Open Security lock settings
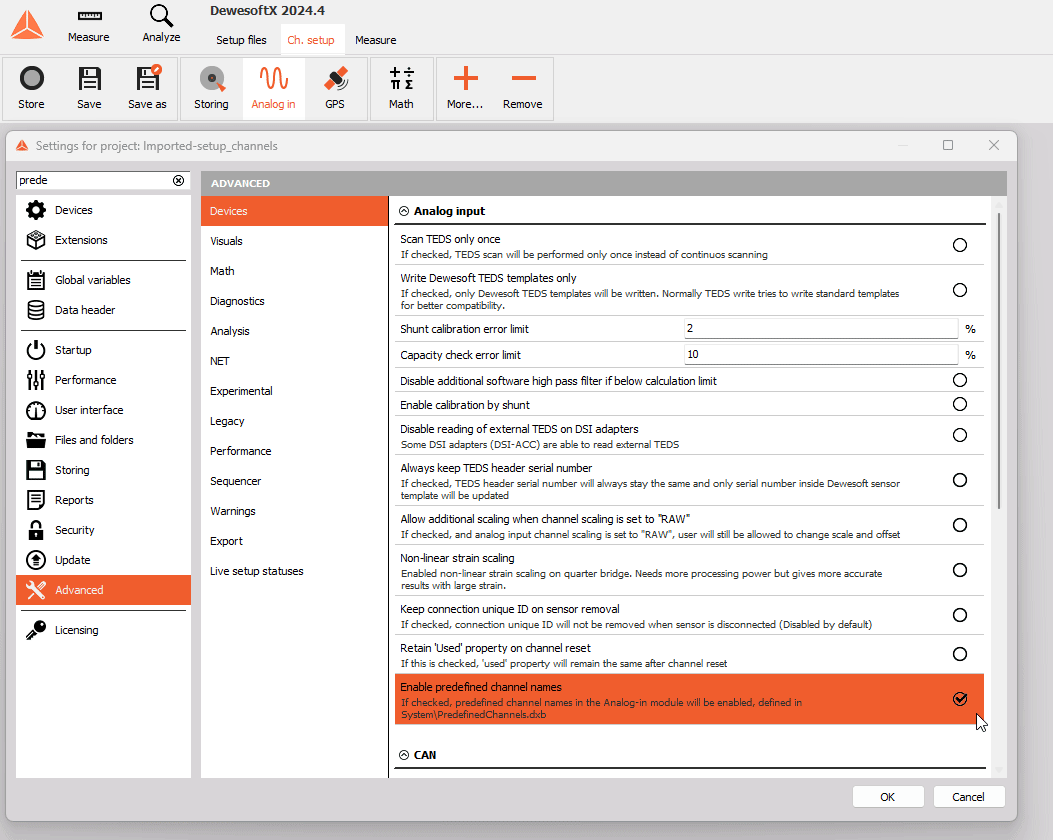 click(103, 530)
